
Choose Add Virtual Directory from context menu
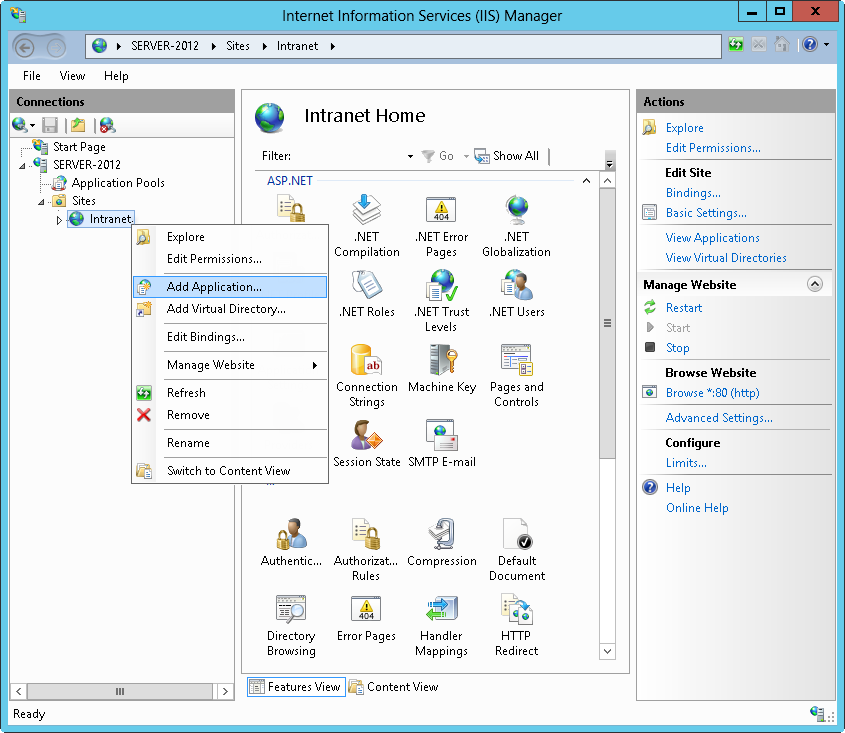(x=230, y=309)
